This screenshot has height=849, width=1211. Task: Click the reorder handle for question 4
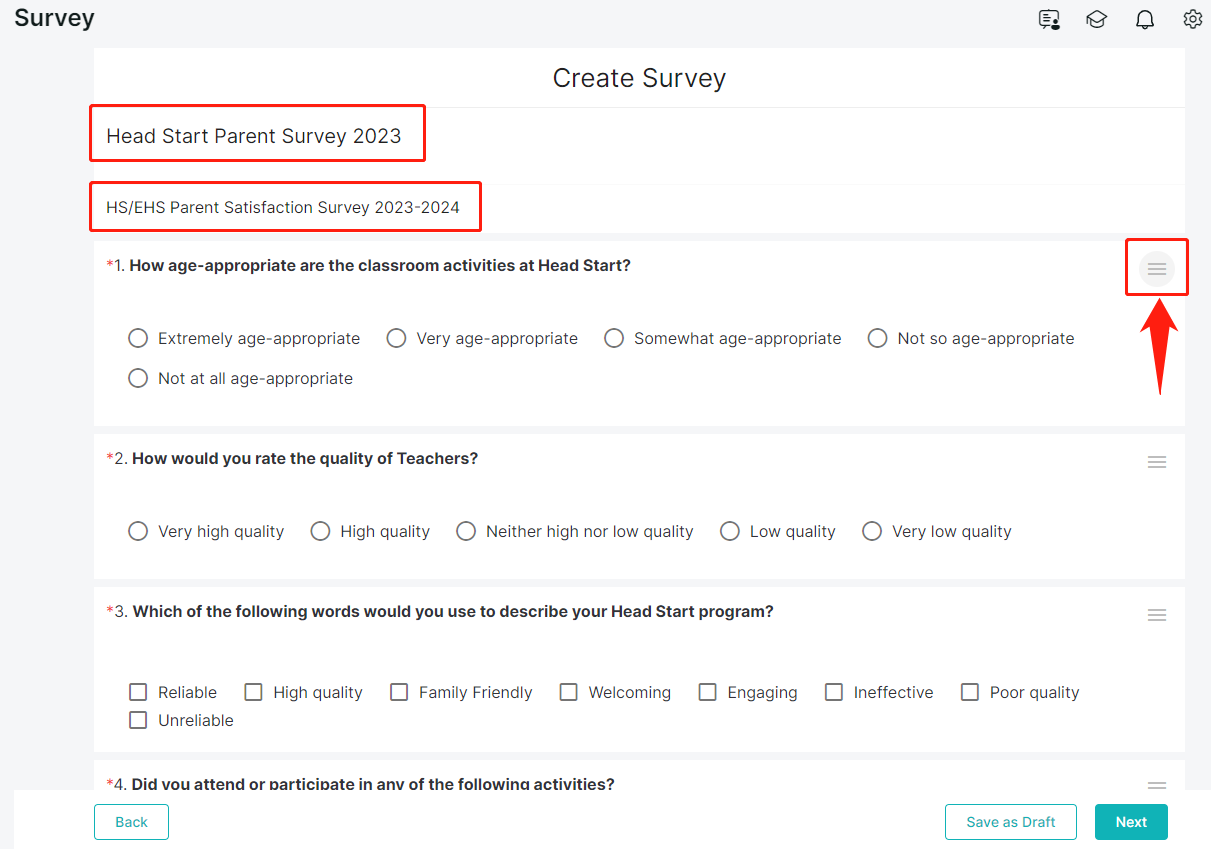(x=1157, y=785)
